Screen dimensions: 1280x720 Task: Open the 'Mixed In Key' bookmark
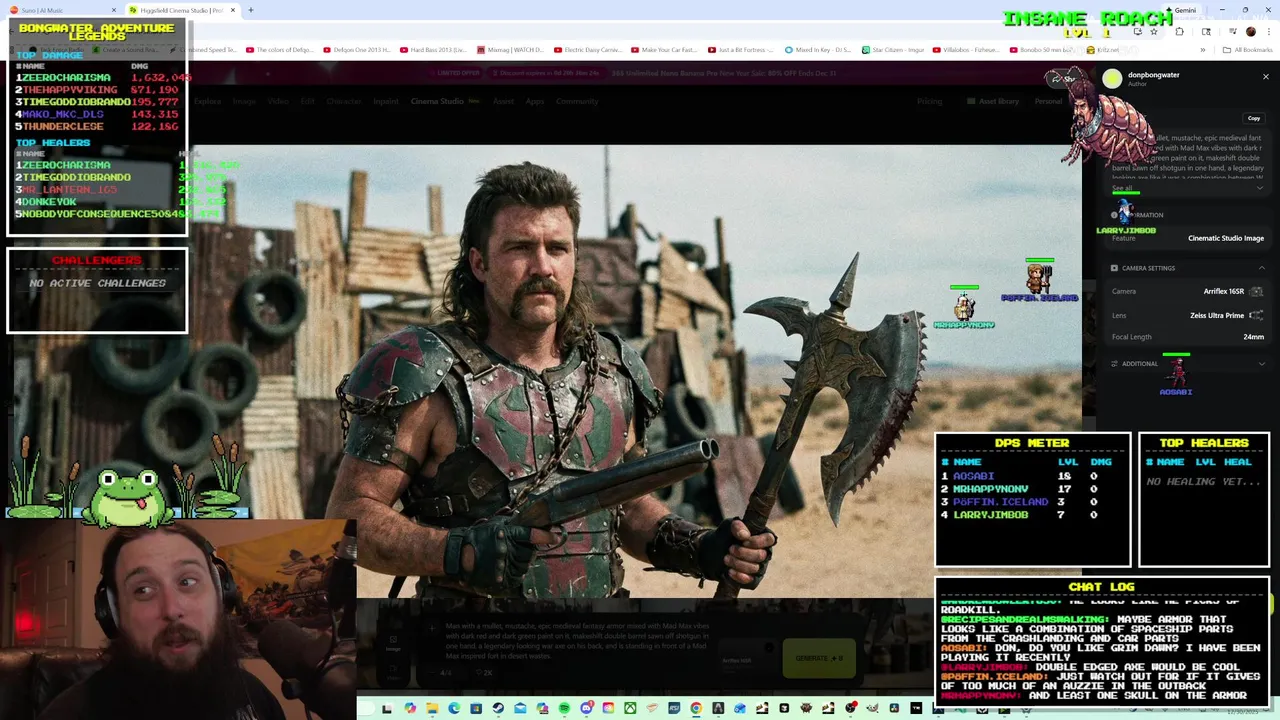click(x=817, y=49)
